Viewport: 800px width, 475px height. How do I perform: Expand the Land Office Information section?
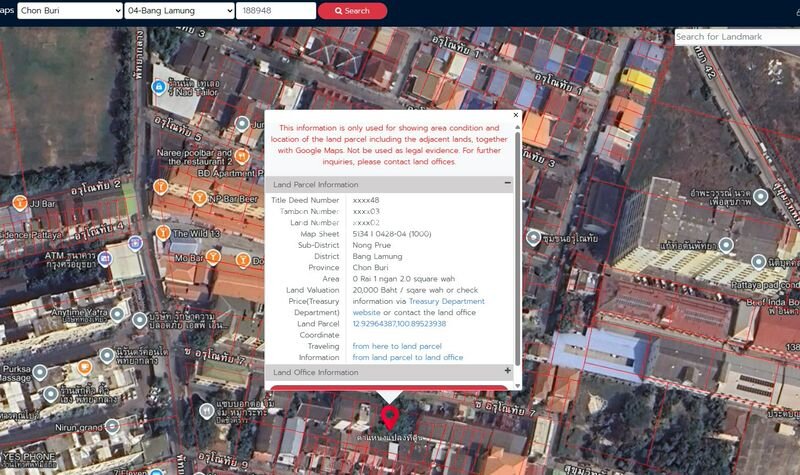[x=508, y=371]
